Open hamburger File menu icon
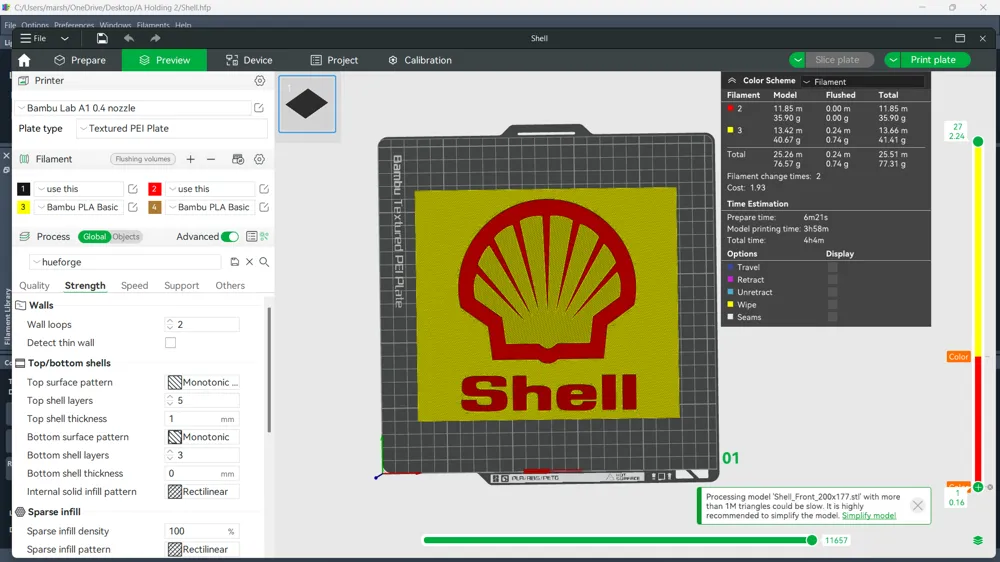1000x562 pixels. (x=26, y=38)
